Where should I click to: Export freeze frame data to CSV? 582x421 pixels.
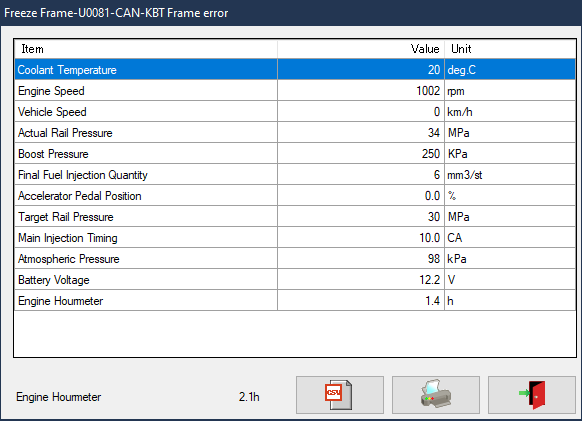(x=340, y=395)
